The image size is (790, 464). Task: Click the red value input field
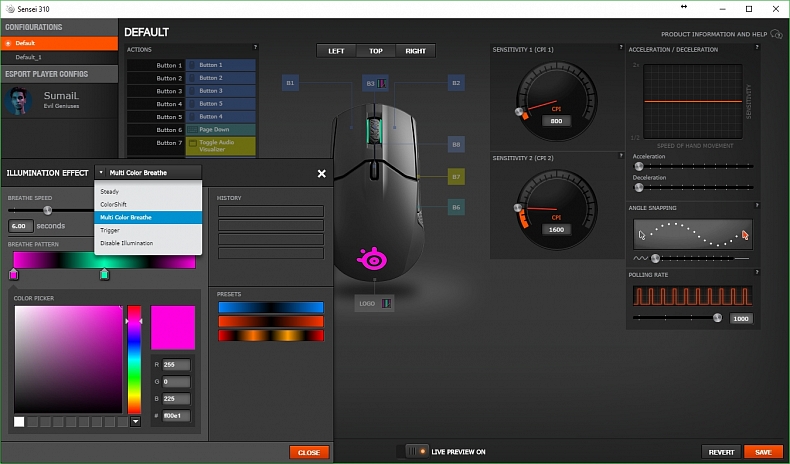176,365
